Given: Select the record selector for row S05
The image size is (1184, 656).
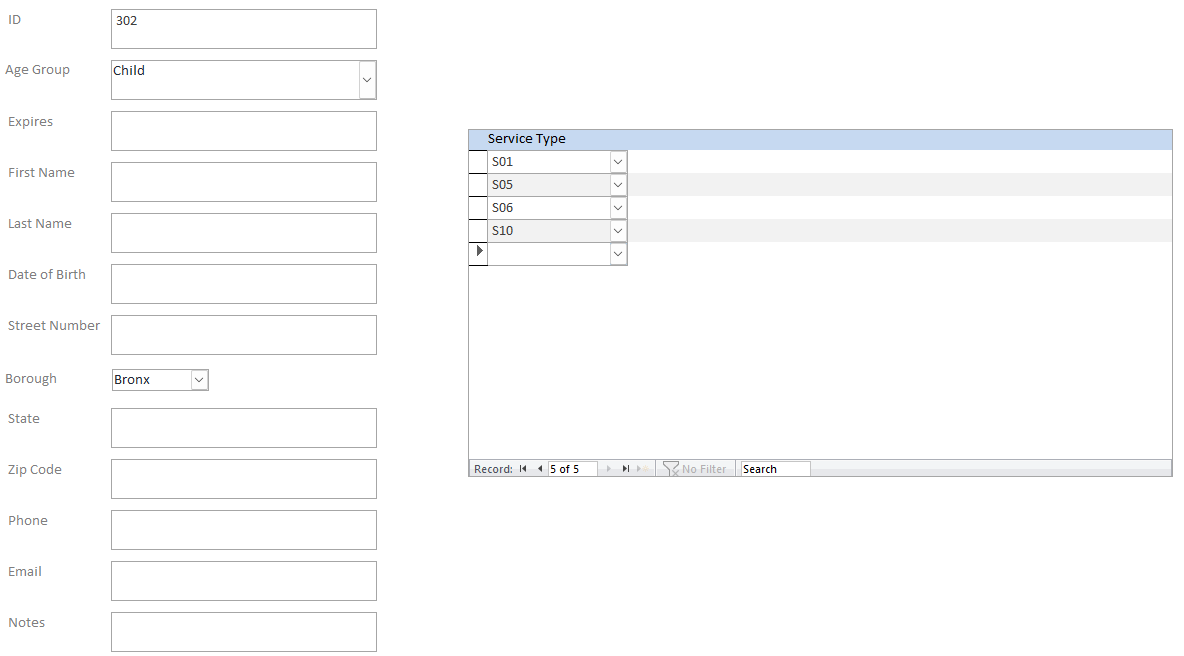Looking at the screenshot, I should (478, 185).
